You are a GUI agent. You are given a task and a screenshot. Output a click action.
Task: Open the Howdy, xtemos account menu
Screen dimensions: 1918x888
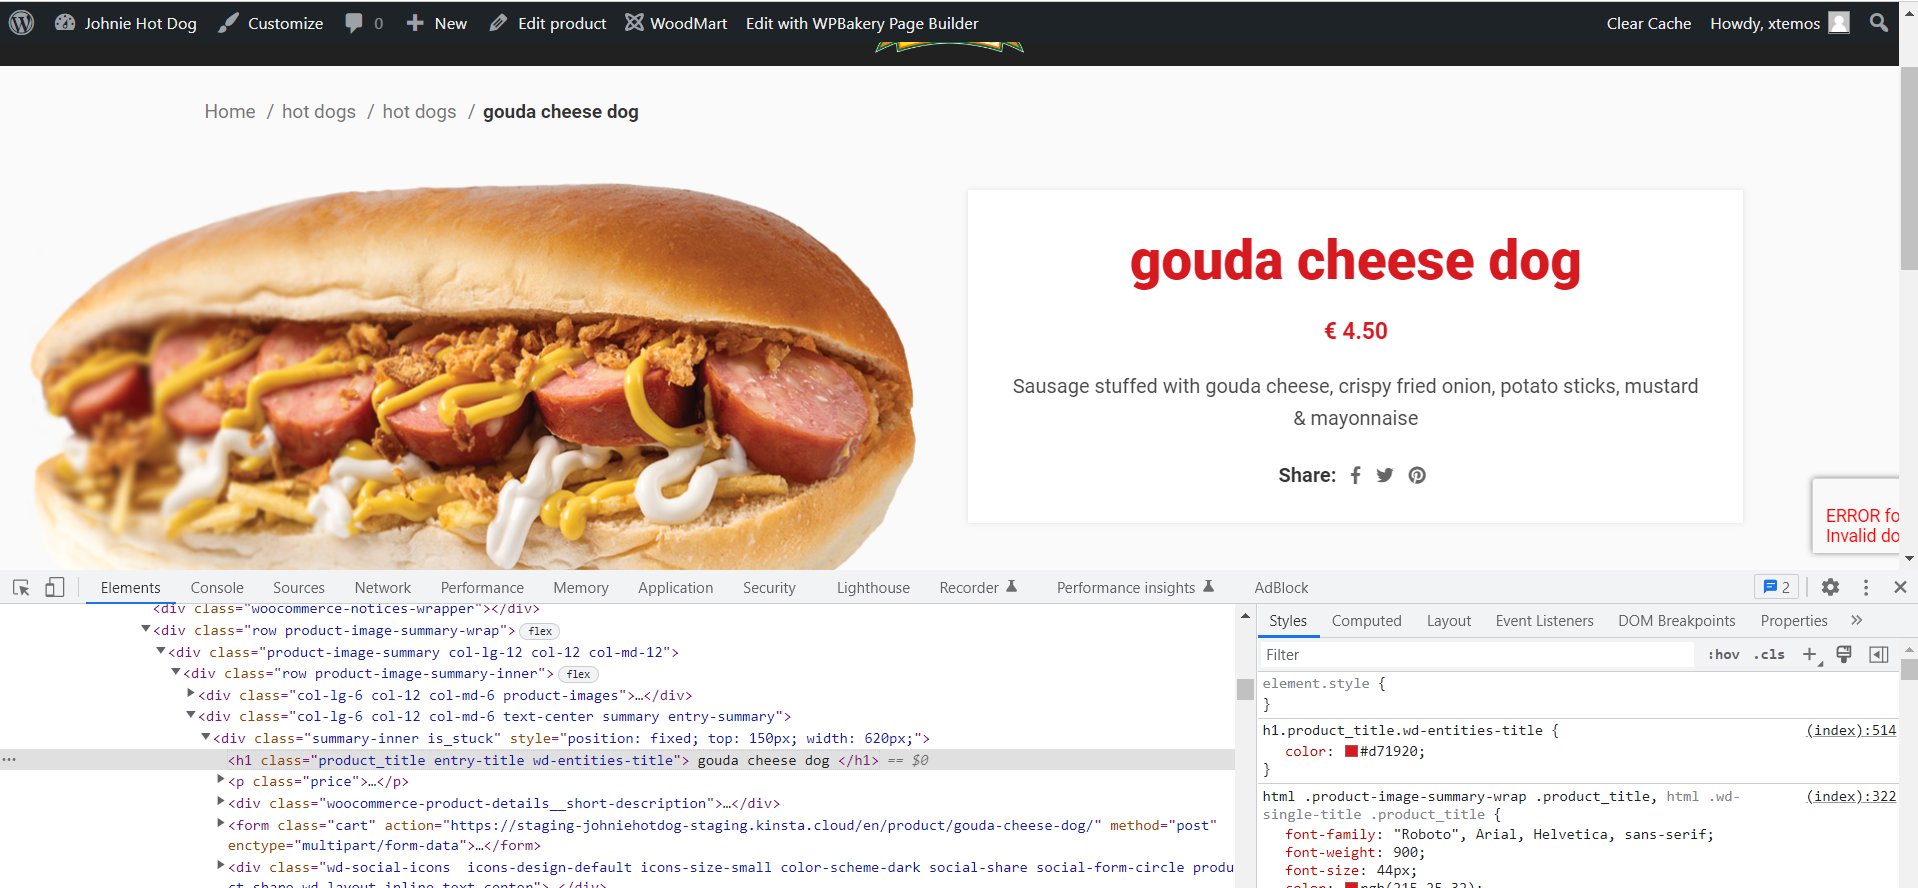[x=1780, y=23]
